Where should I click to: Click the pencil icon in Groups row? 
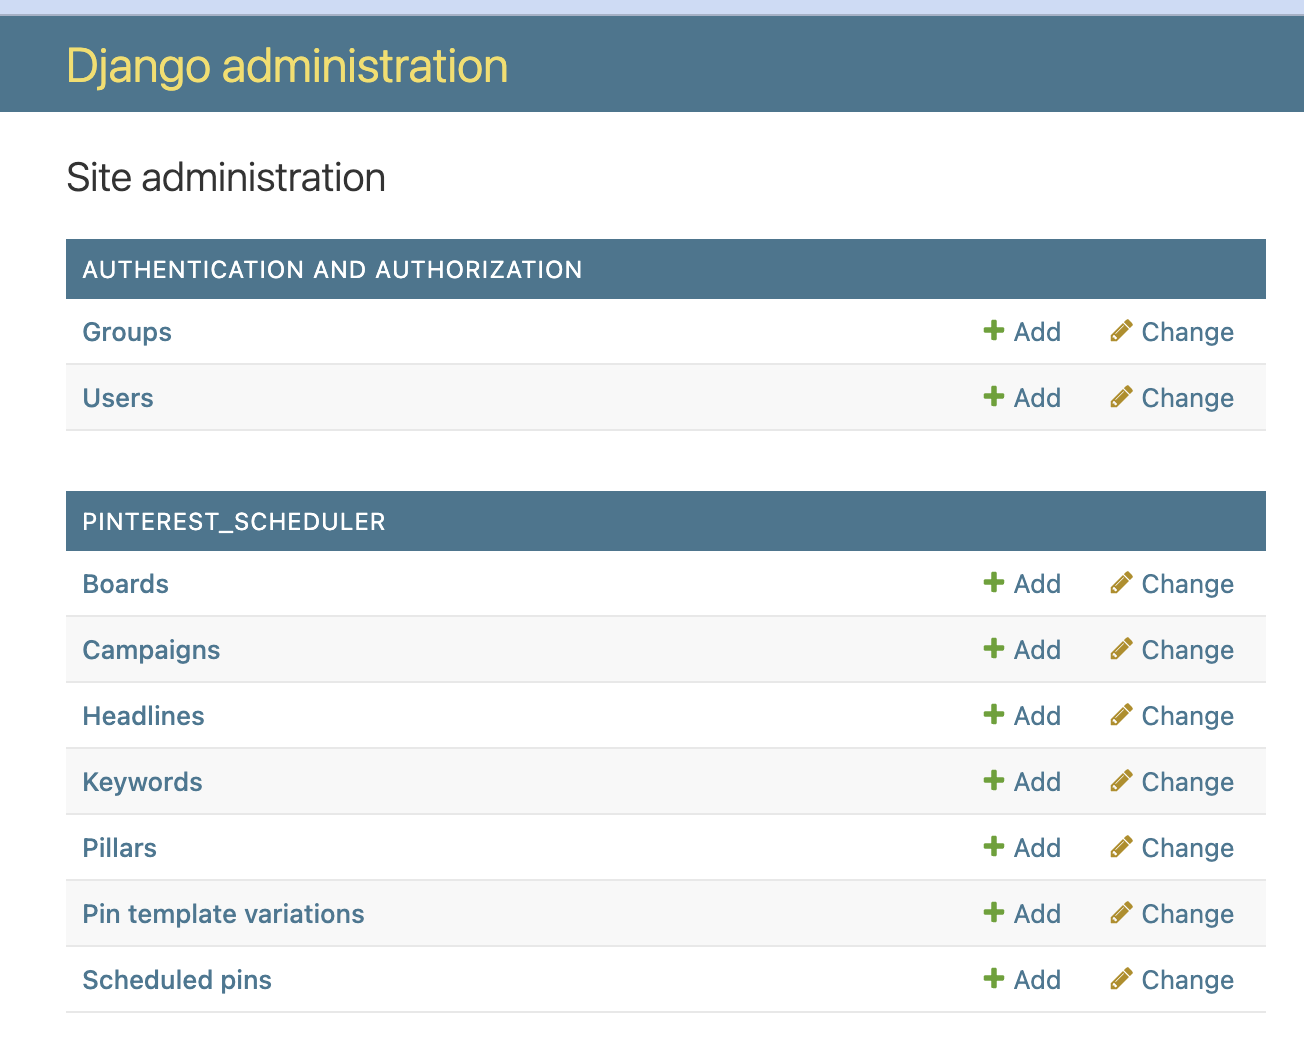[1121, 330]
